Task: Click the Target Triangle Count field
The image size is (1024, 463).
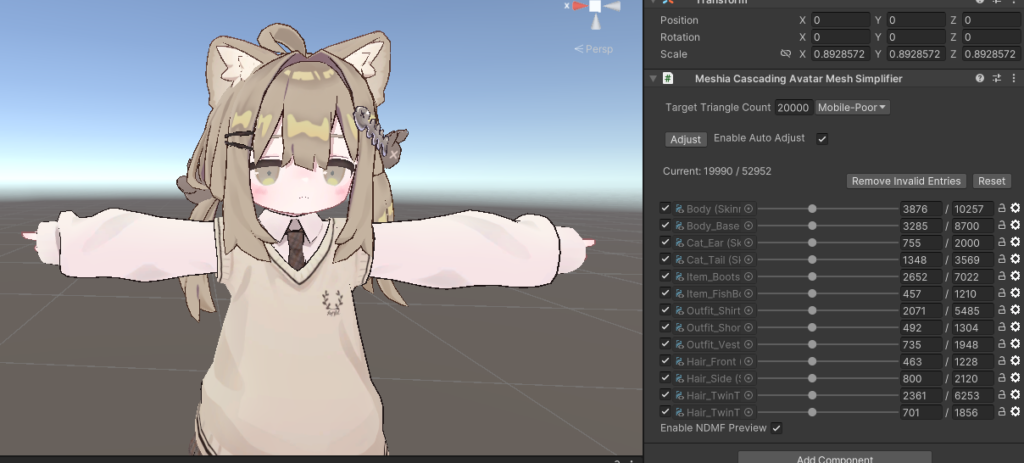Action: [792, 107]
